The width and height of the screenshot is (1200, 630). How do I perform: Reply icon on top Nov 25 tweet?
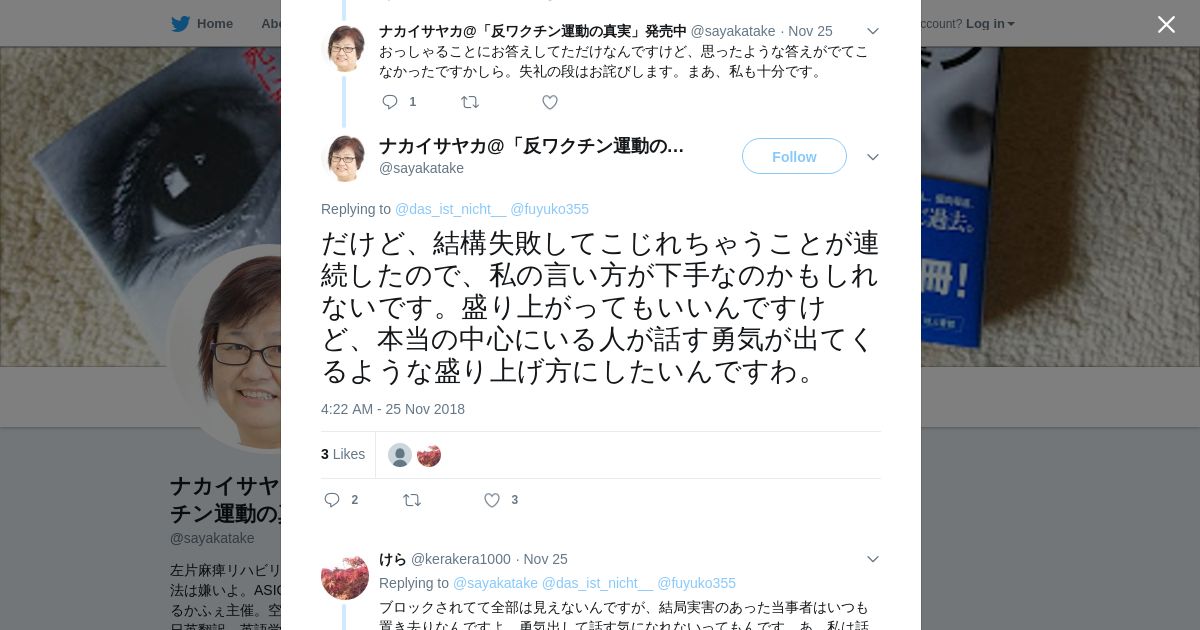(390, 102)
